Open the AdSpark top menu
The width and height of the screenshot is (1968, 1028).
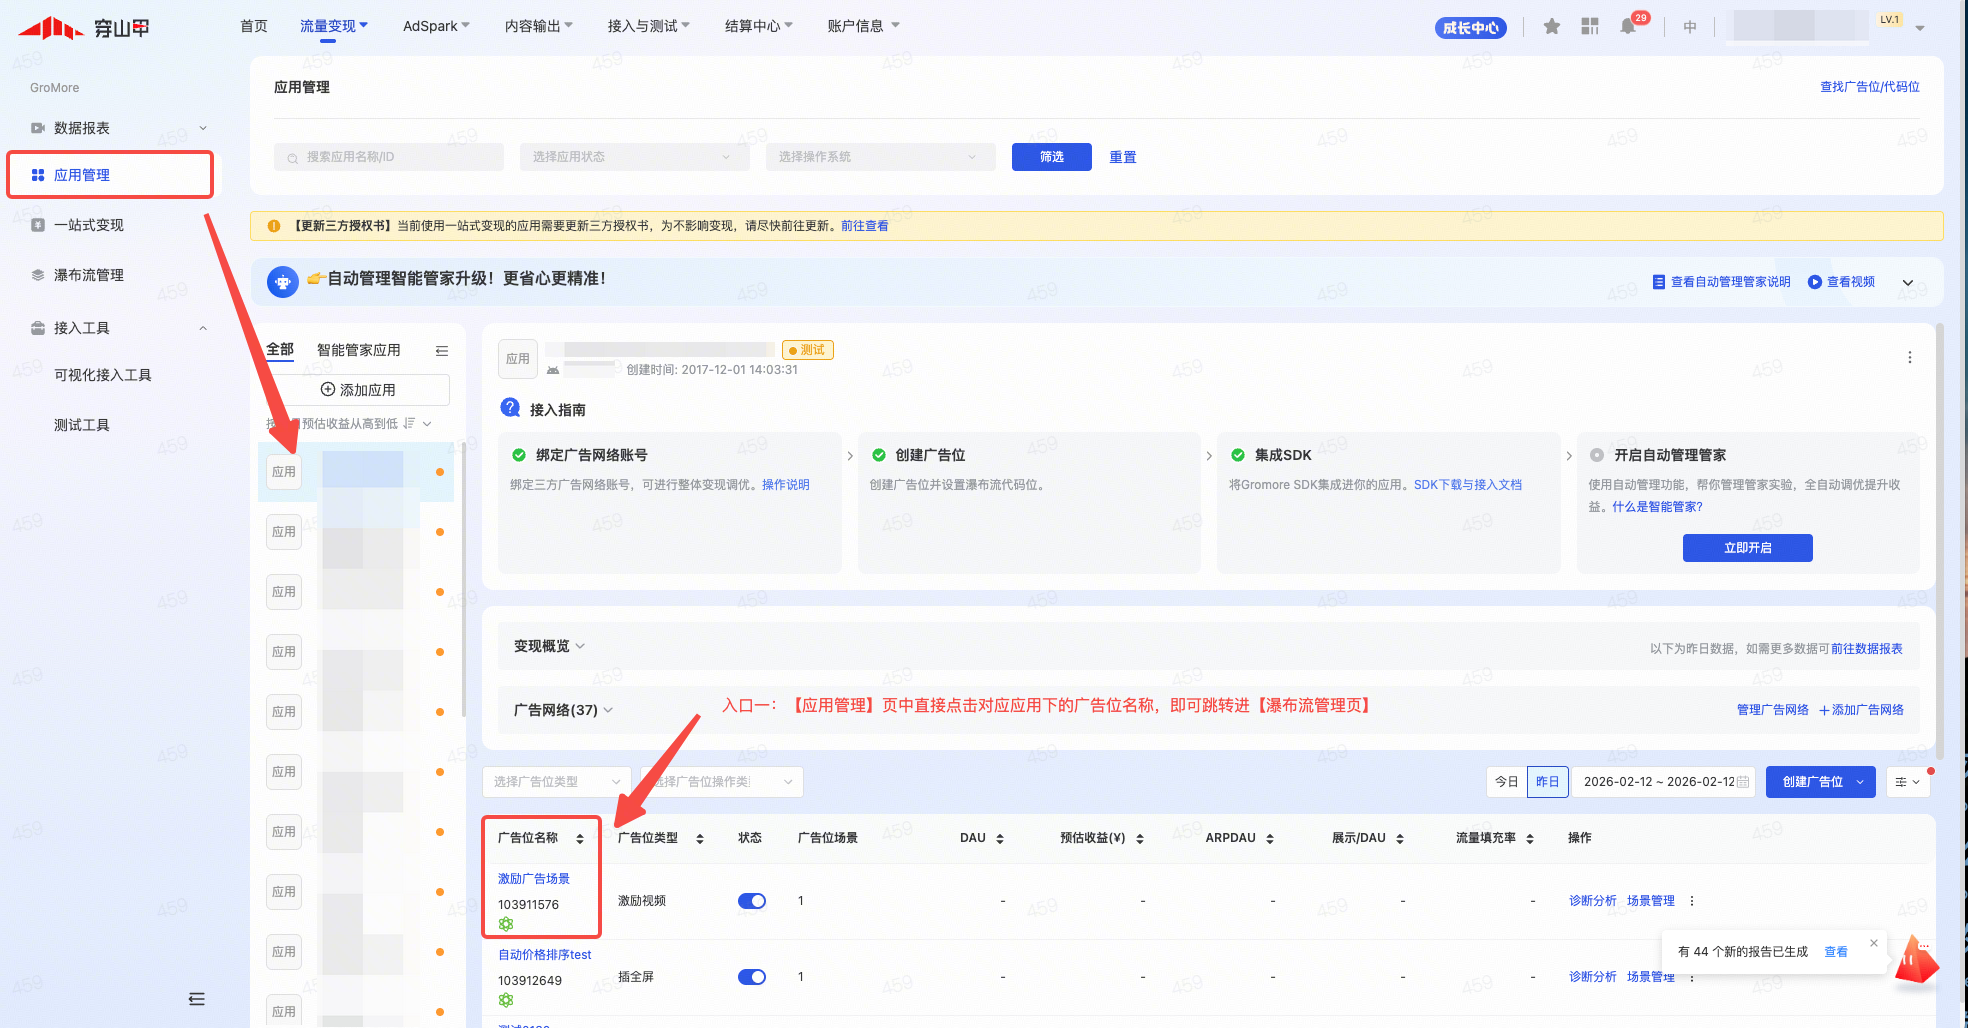(435, 26)
